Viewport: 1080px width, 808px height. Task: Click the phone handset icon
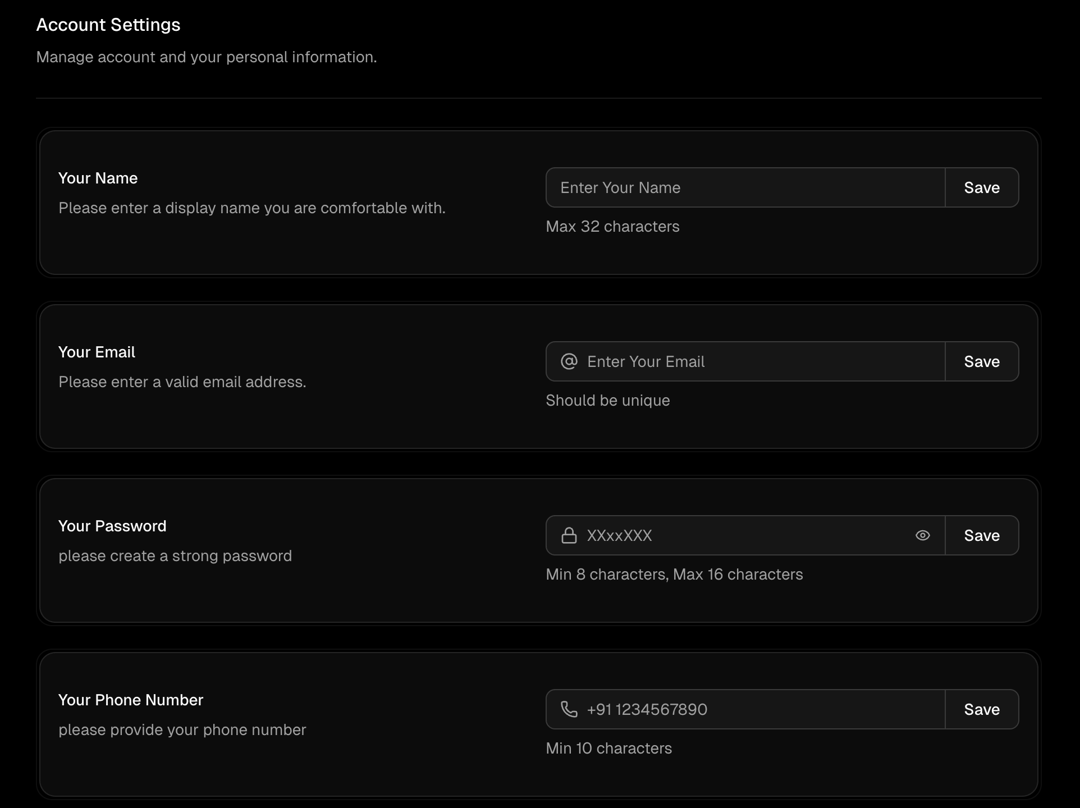(x=569, y=709)
